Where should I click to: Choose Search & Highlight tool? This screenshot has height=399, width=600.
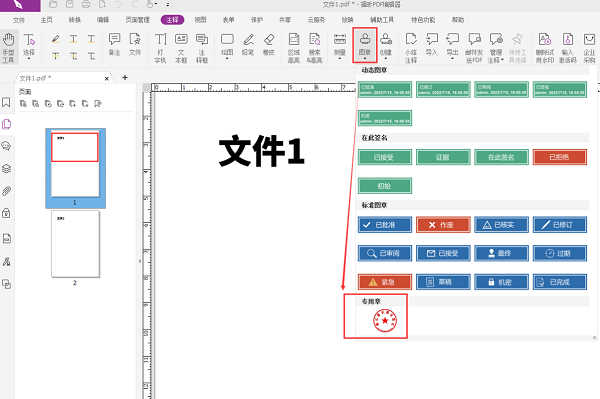[315, 47]
